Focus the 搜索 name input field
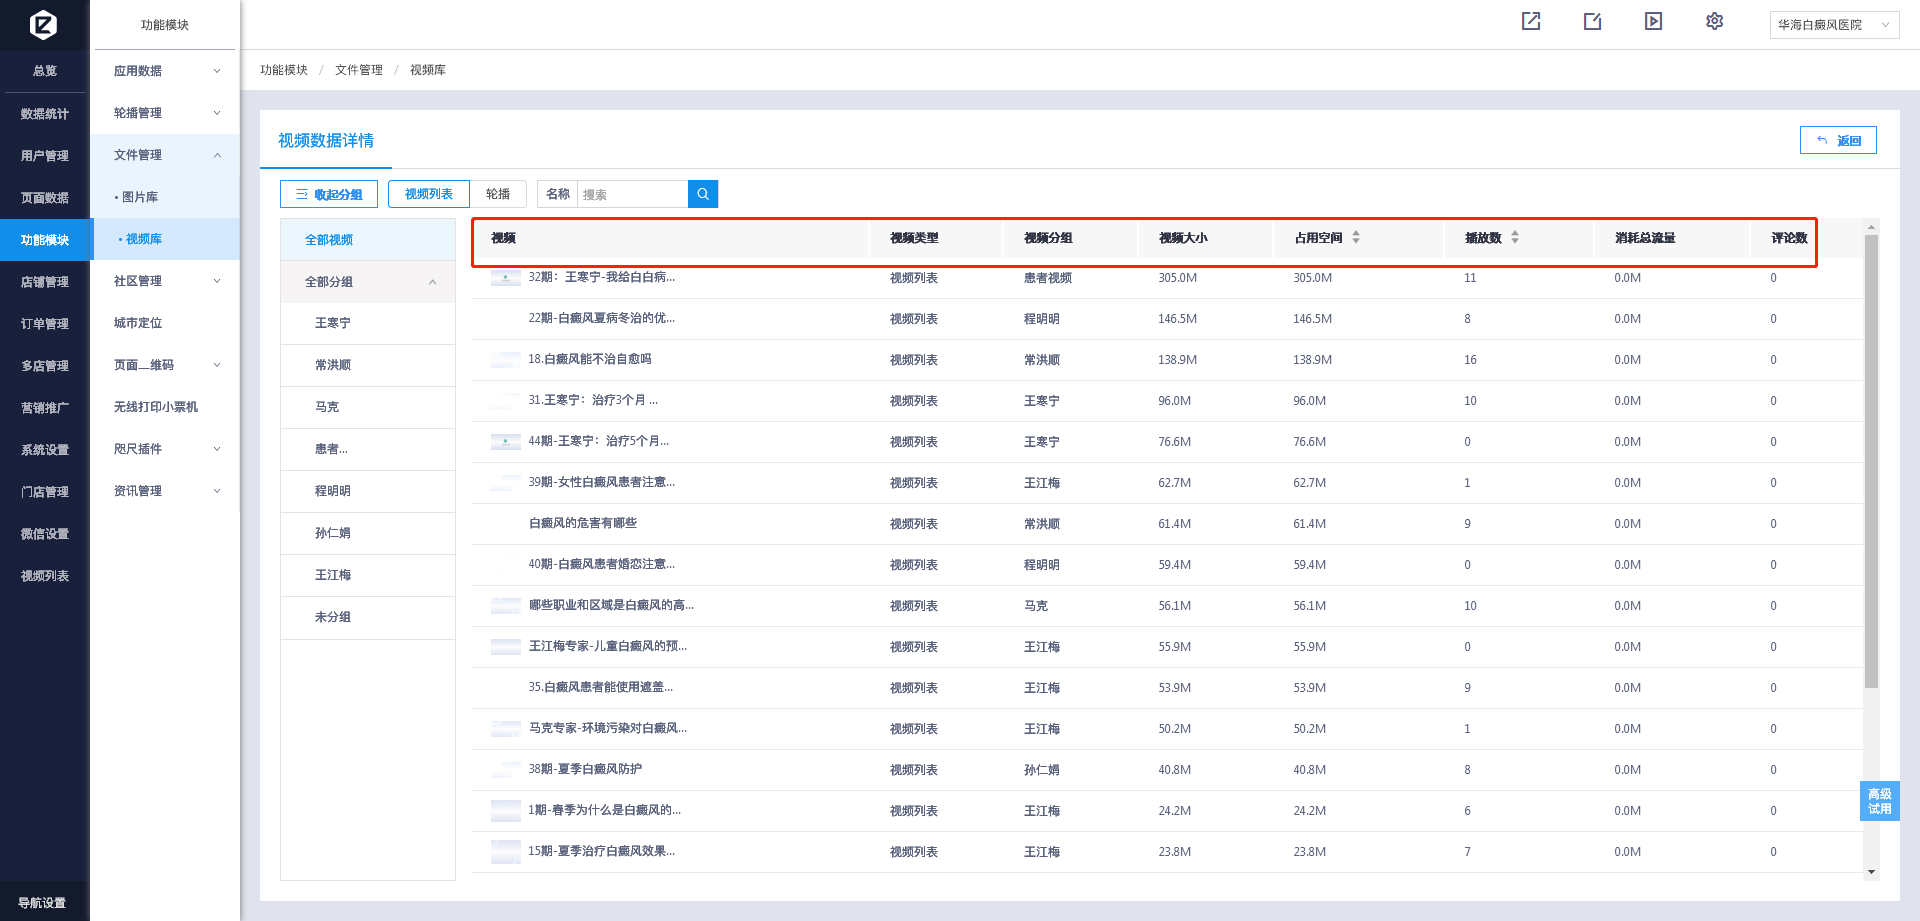 point(632,194)
